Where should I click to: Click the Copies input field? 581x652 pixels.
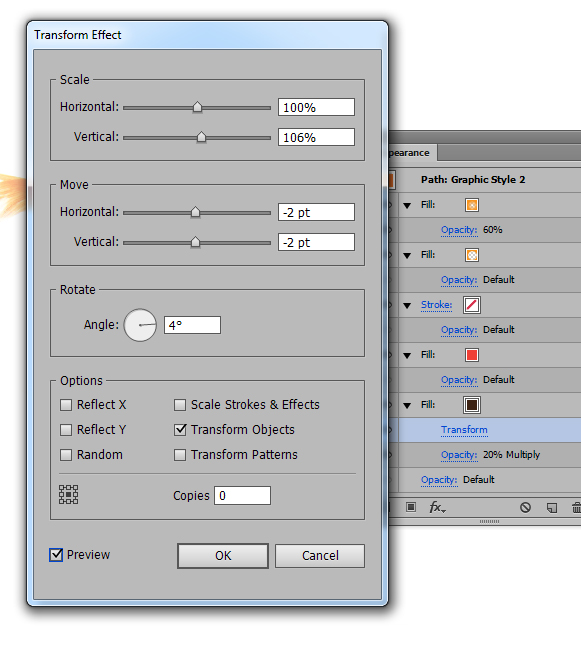coord(242,496)
